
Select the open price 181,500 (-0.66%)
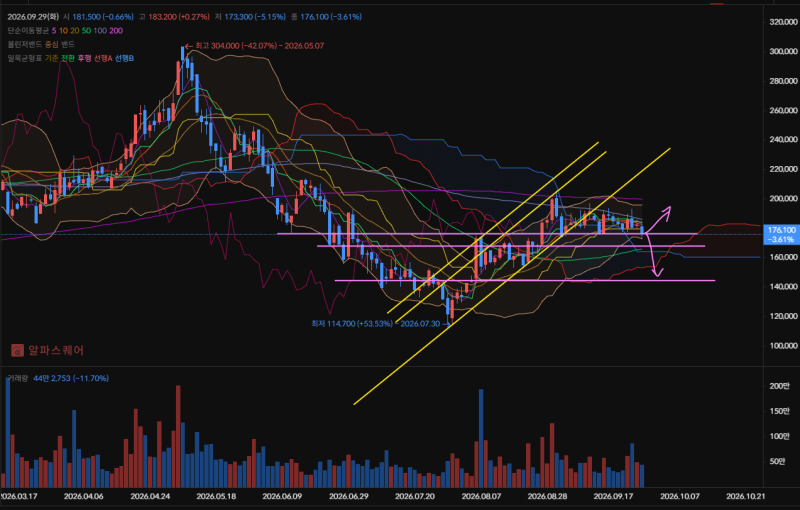[x=103, y=17]
